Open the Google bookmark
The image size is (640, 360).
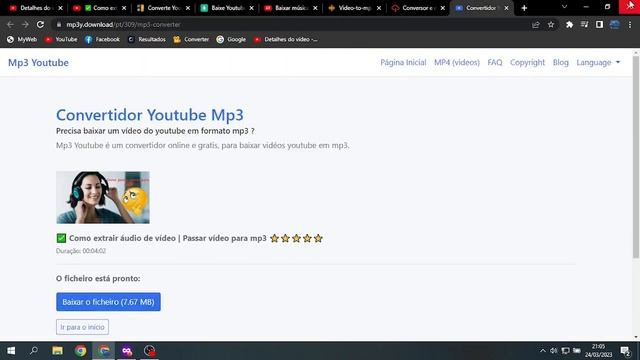point(231,39)
